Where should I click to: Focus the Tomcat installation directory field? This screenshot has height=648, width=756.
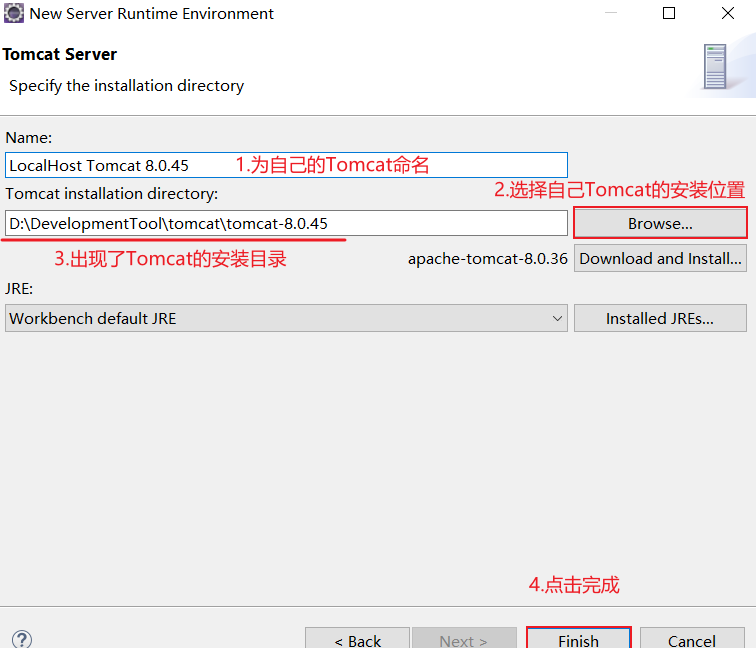(x=286, y=223)
